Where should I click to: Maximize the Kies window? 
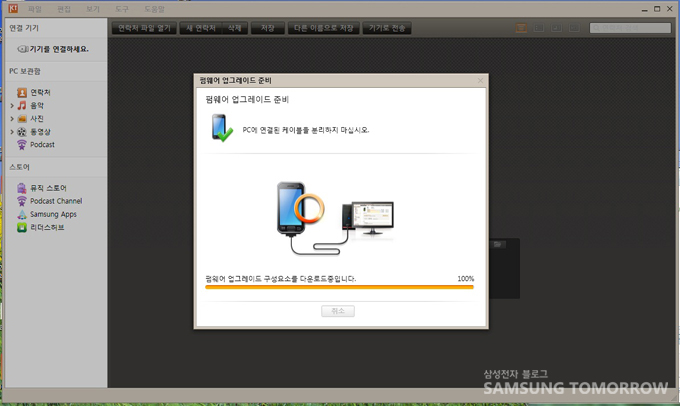(x=657, y=9)
